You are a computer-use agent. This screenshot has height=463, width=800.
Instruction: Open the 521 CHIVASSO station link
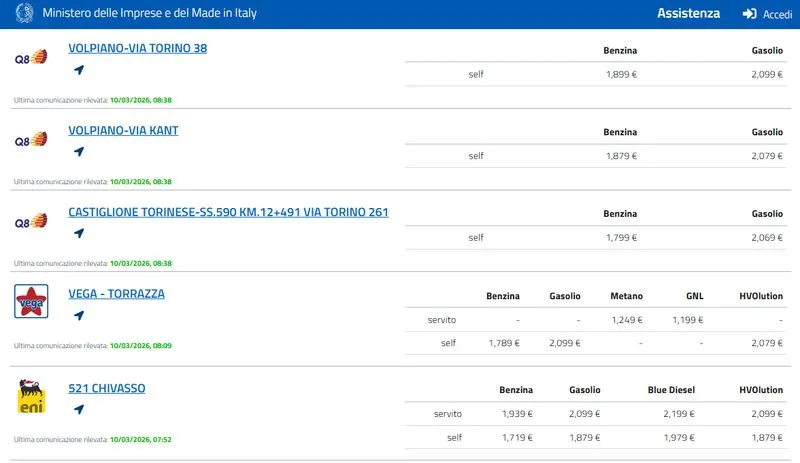click(x=107, y=388)
